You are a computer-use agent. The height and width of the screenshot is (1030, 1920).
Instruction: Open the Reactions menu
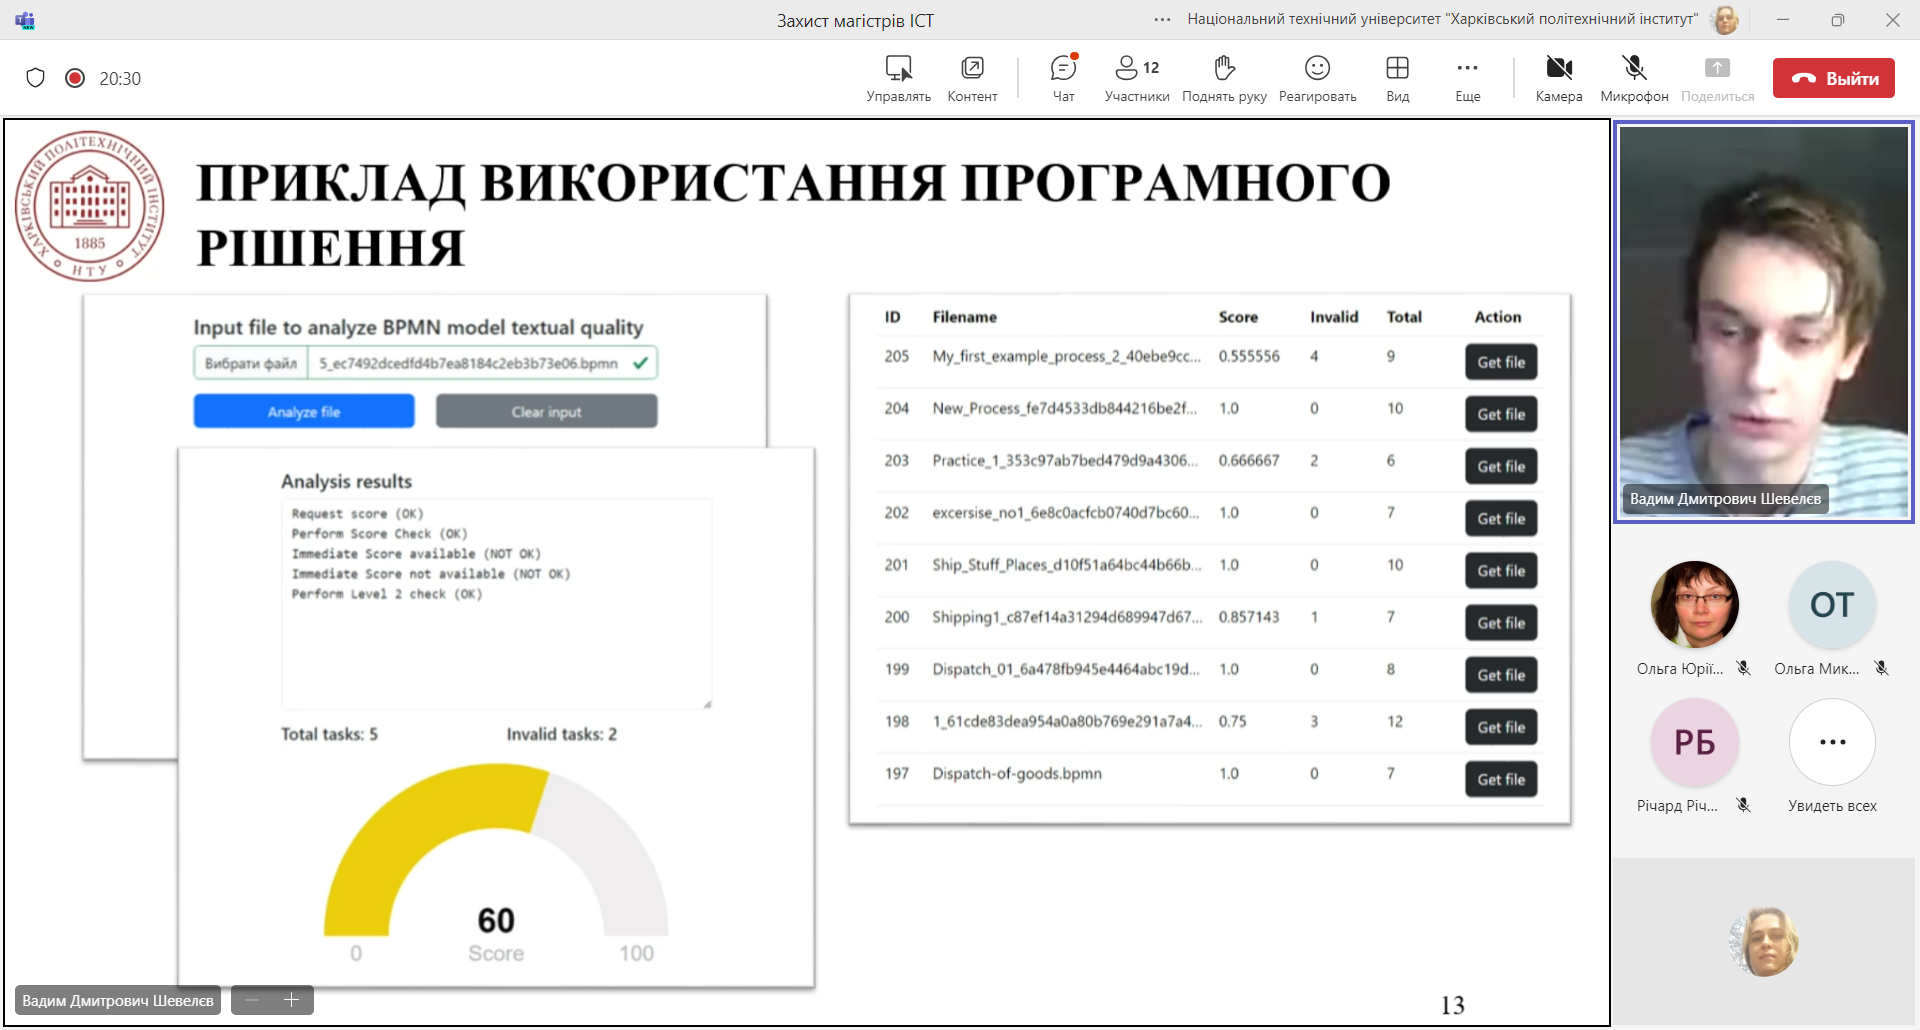1317,78
